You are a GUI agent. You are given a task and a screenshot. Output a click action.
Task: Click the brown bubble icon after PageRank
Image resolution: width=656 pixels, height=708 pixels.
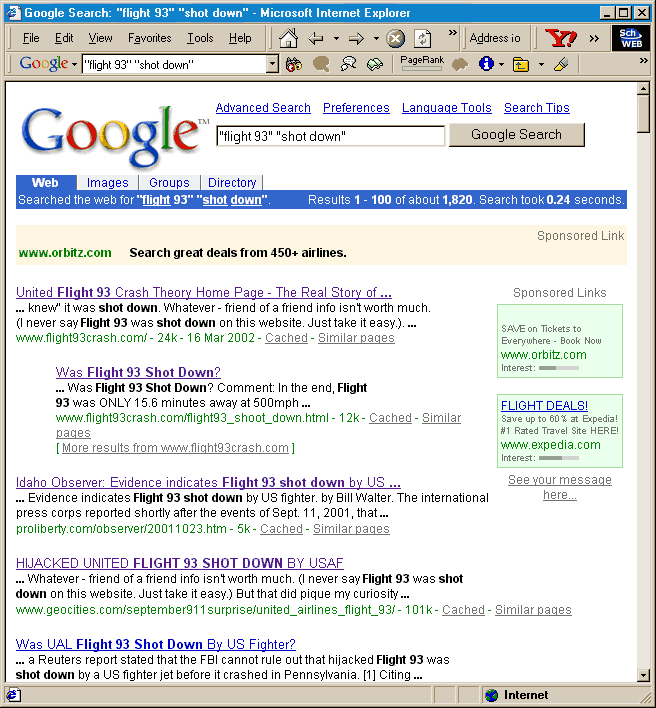click(460, 65)
